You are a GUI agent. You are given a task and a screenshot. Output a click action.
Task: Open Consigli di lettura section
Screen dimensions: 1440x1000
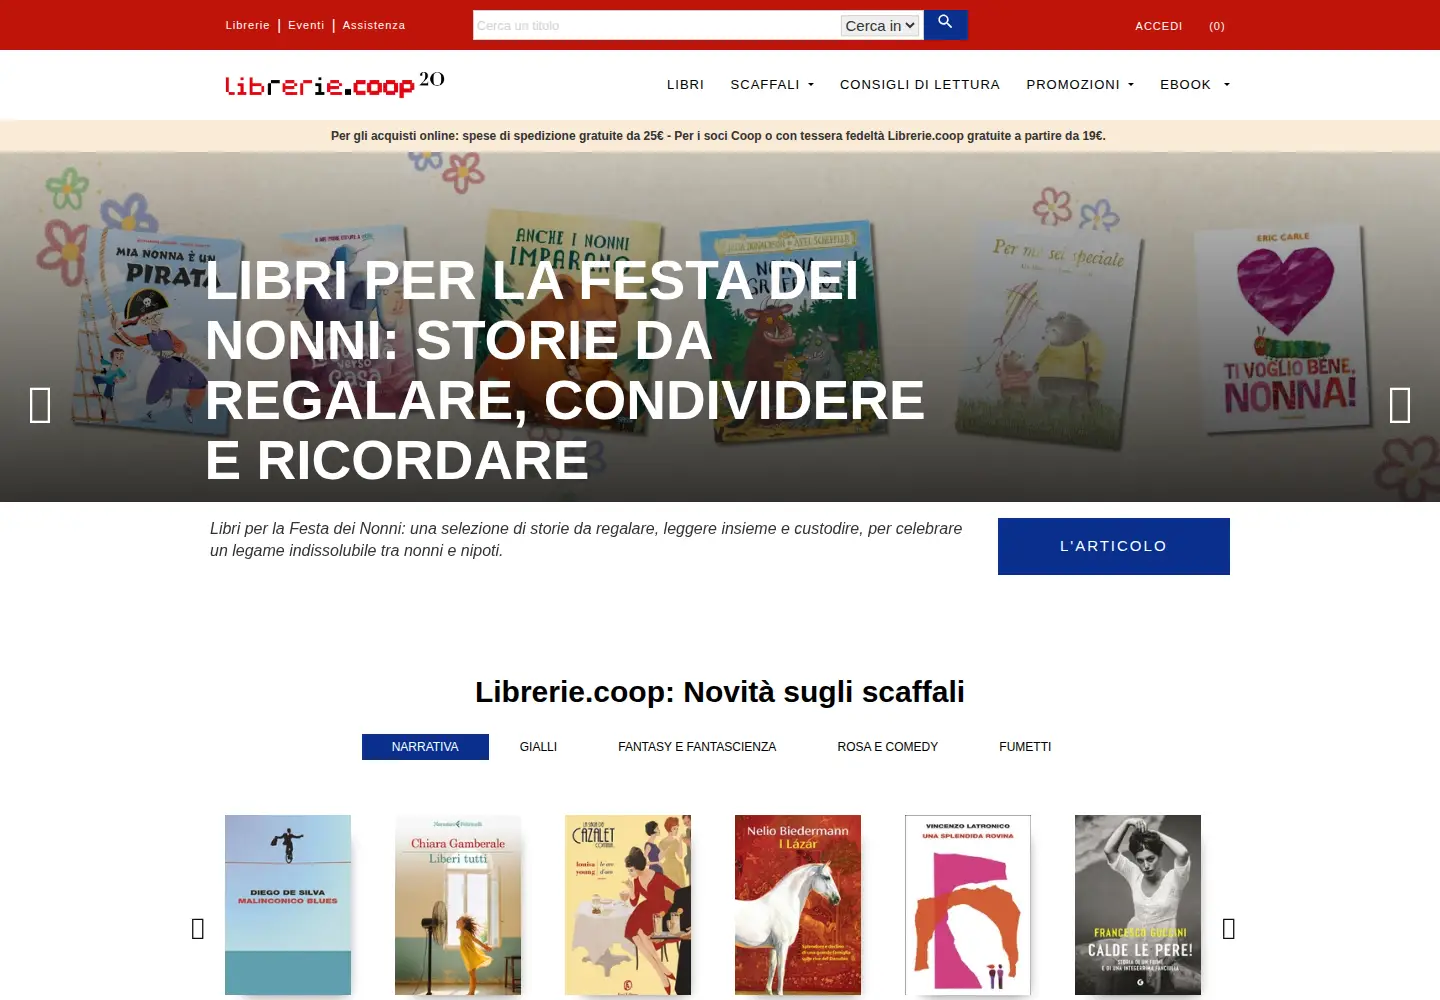click(920, 85)
